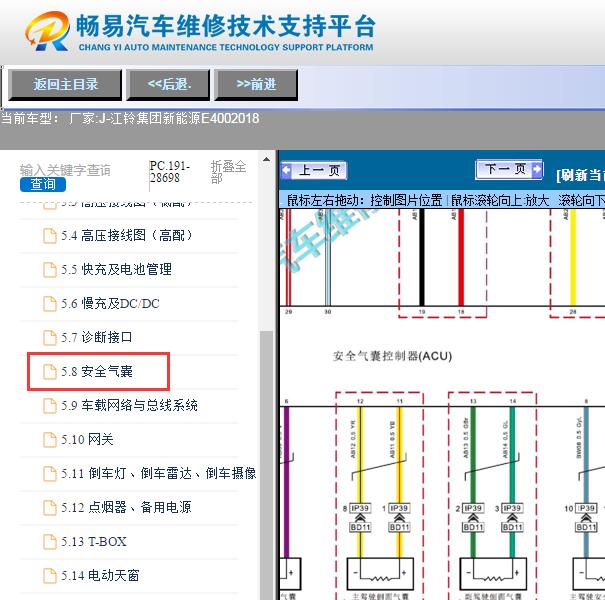This screenshot has height=600, width=605.
Task: Click left arrow icon on 上一页
Action: click(287, 170)
